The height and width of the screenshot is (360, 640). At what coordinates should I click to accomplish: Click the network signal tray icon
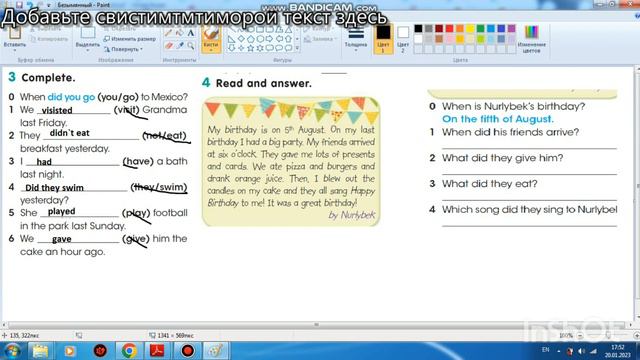pos(593,351)
